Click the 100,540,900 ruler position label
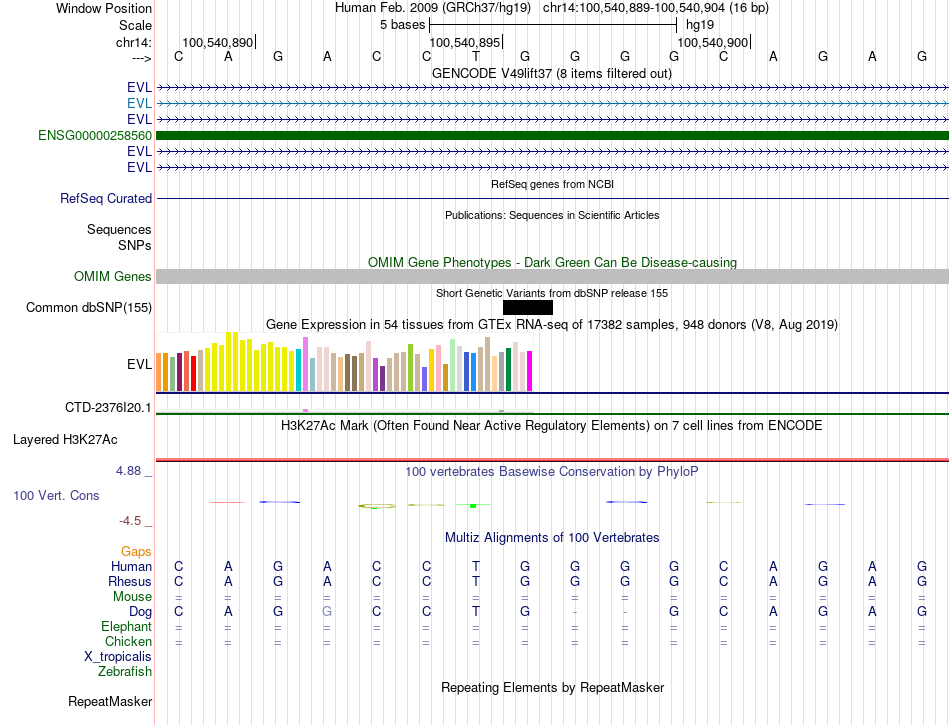The width and height of the screenshot is (950, 725). pyautogui.click(x=712, y=42)
